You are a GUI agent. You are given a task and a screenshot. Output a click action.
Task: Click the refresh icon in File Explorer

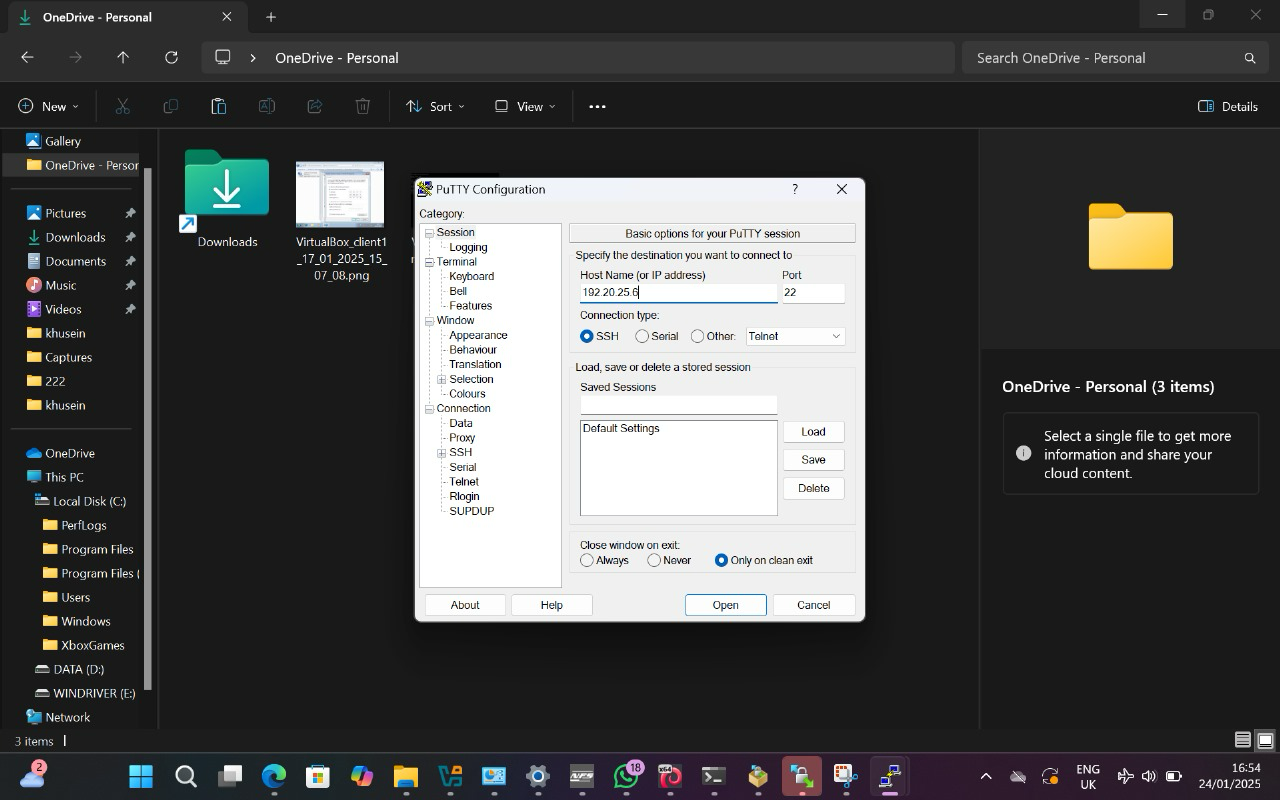point(171,58)
